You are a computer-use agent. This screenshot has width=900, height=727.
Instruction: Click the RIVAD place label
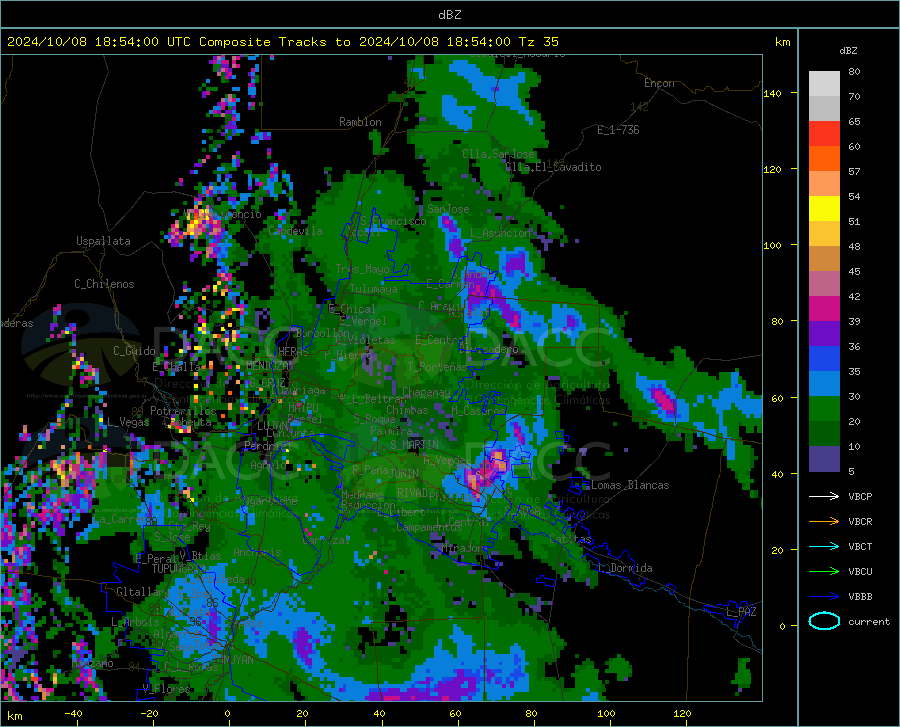(412, 493)
